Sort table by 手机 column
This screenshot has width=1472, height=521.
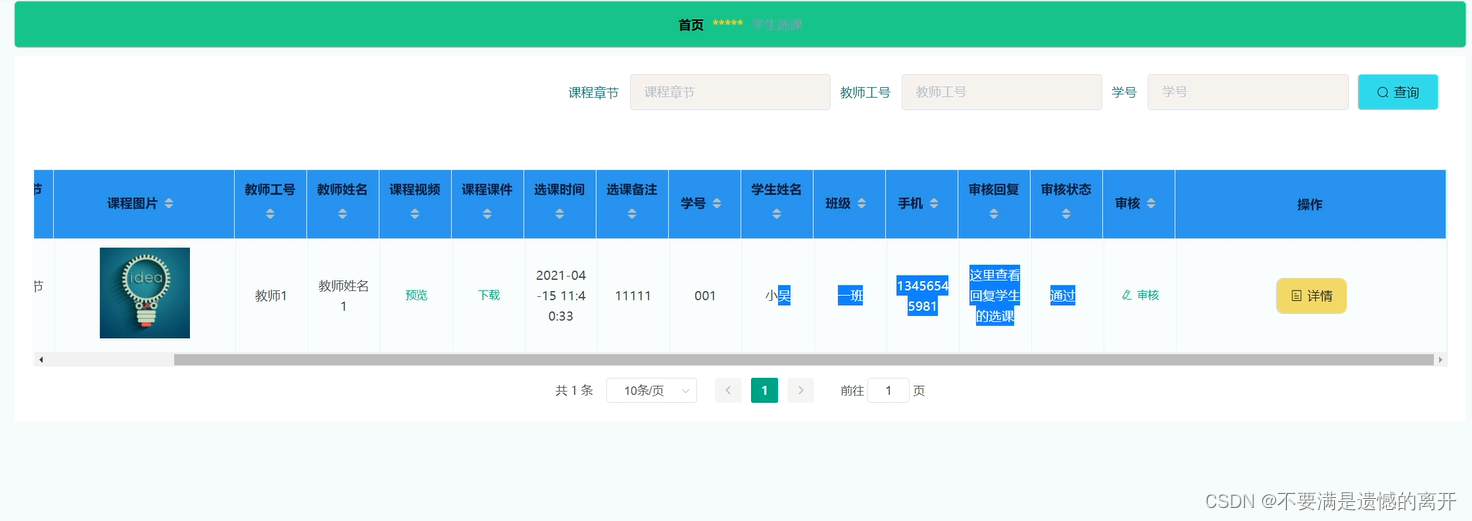tap(935, 204)
